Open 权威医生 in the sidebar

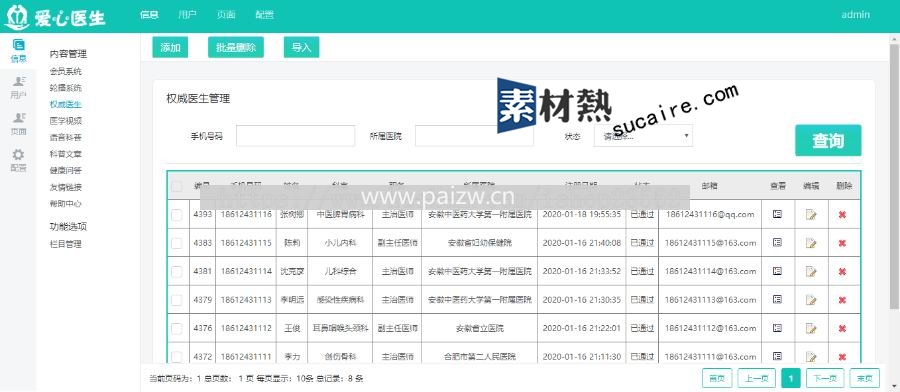[x=65, y=104]
